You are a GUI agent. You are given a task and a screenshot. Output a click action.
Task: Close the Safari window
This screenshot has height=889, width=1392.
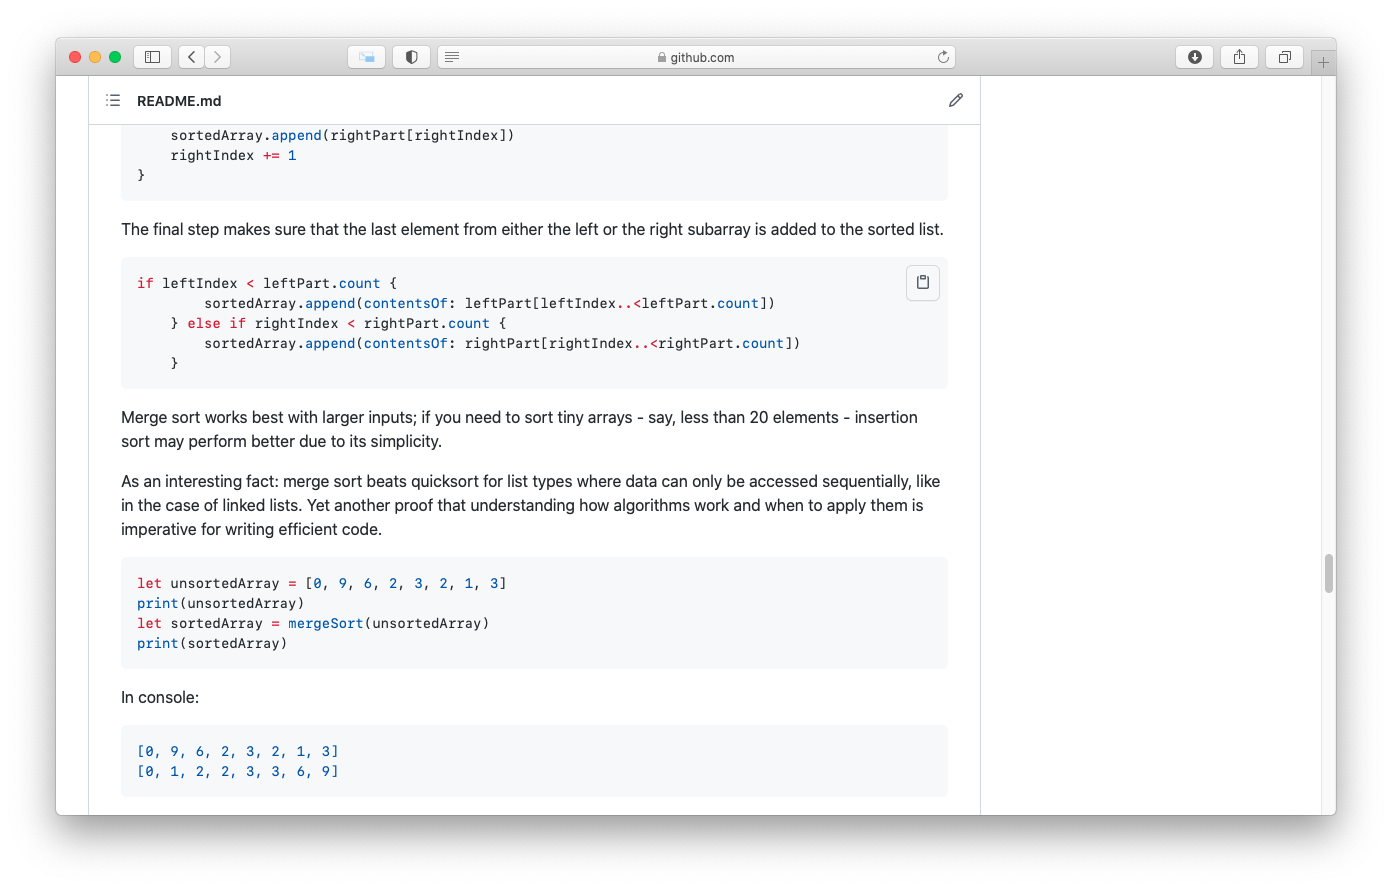click(75, 57)
